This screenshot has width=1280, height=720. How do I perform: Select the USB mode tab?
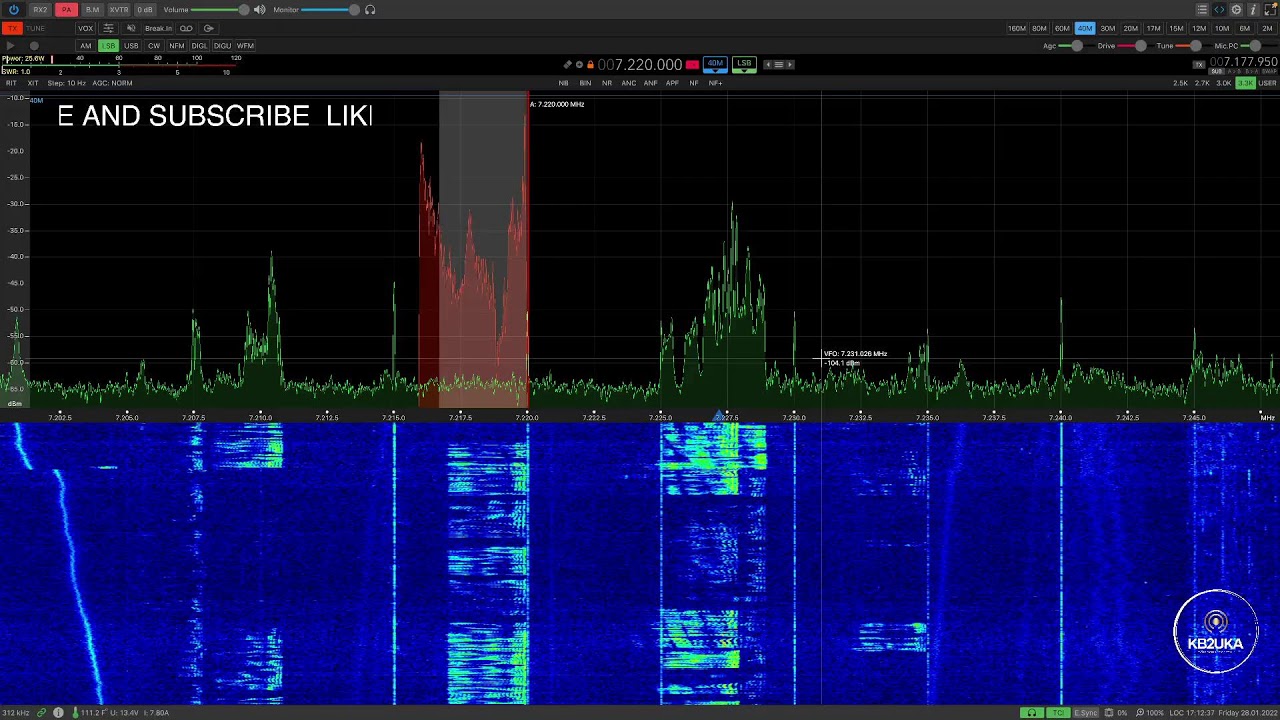point(131,46)
